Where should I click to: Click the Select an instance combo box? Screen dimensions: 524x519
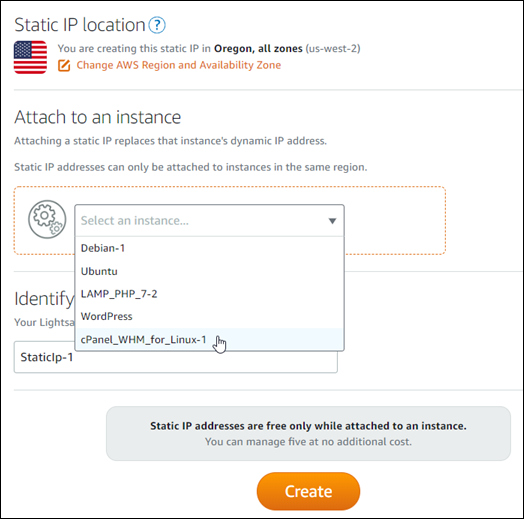tap(210, 221)
